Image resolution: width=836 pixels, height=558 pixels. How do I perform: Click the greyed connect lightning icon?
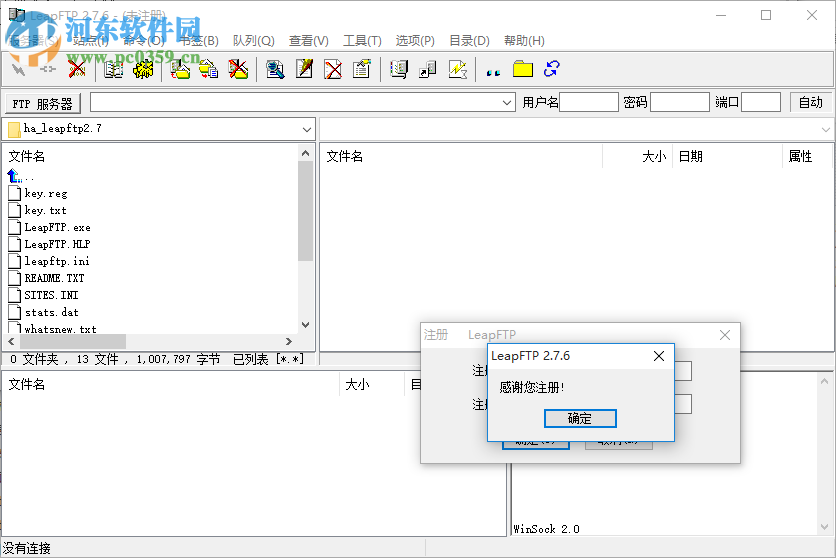click(19, 69)
